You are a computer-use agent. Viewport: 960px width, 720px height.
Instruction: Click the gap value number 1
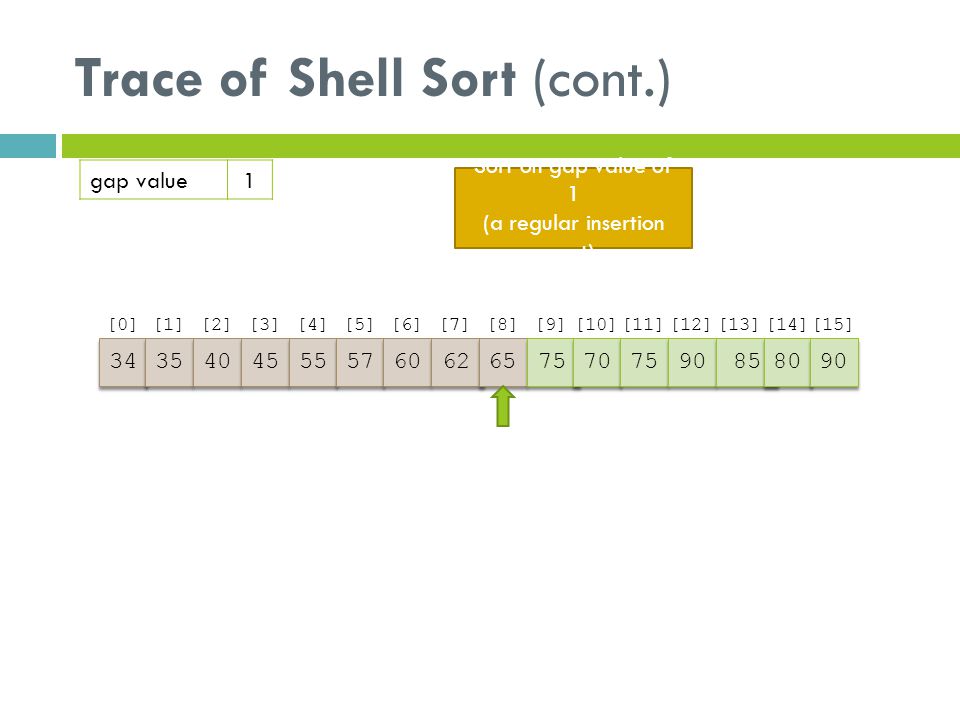tap(250, 180)
